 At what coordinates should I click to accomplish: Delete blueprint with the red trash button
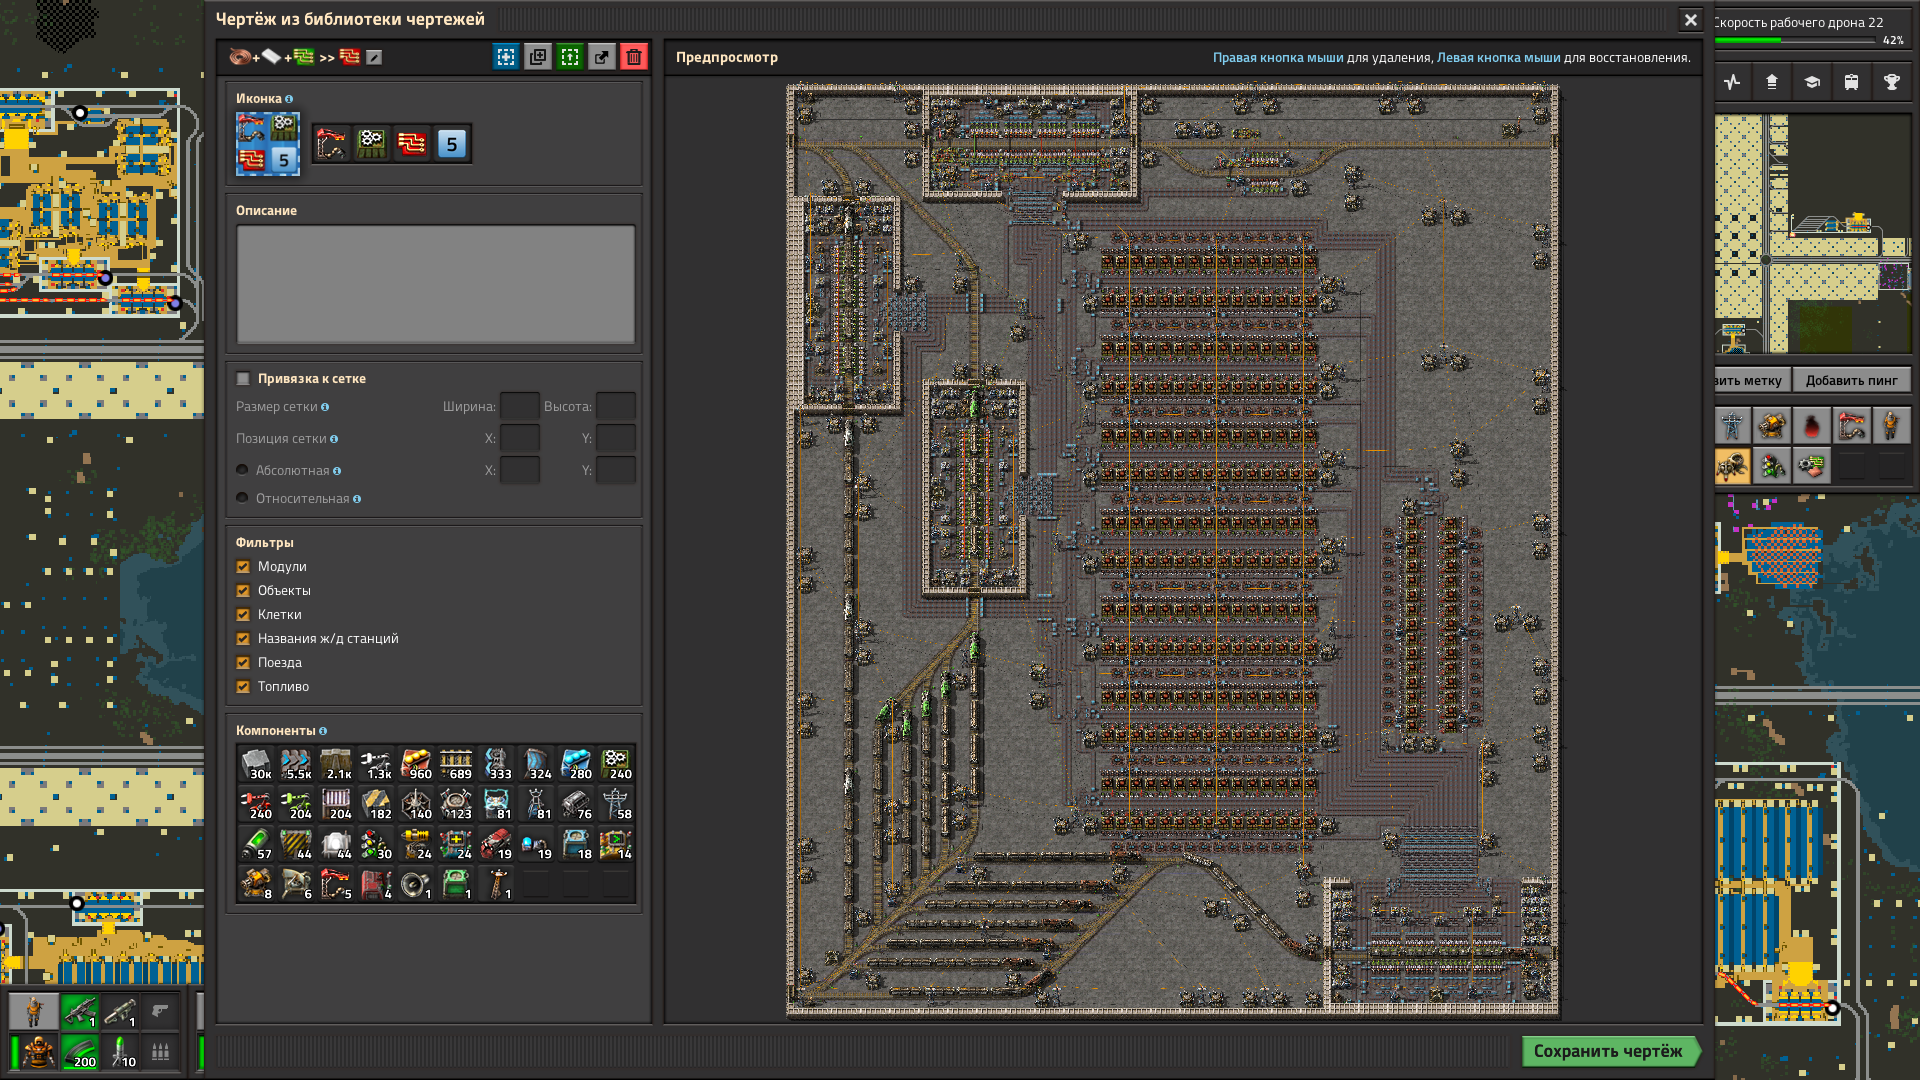coord(634,57)
